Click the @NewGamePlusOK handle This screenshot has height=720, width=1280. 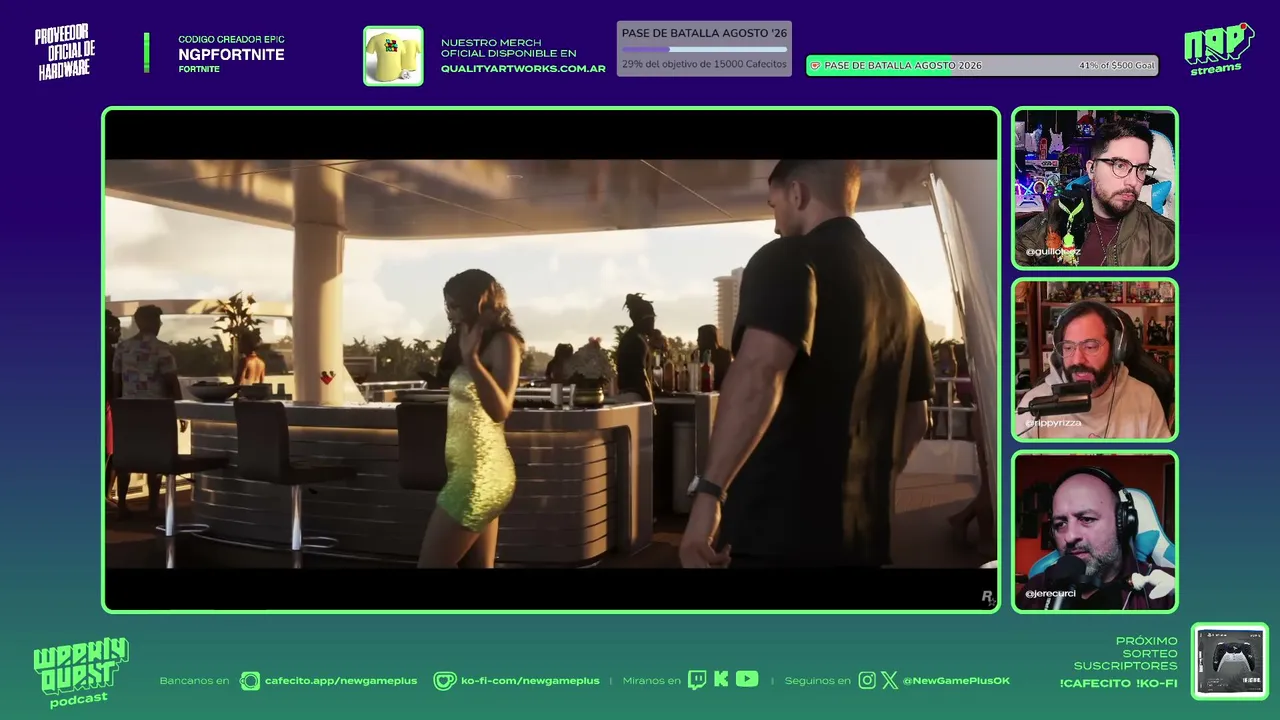(x=956, y=681)
